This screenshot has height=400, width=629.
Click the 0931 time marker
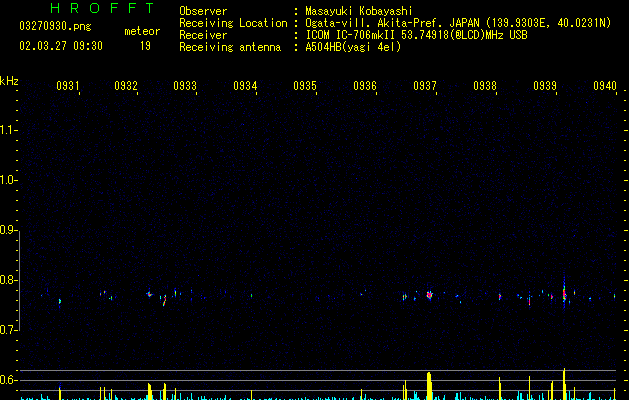(x=67, y=86)
